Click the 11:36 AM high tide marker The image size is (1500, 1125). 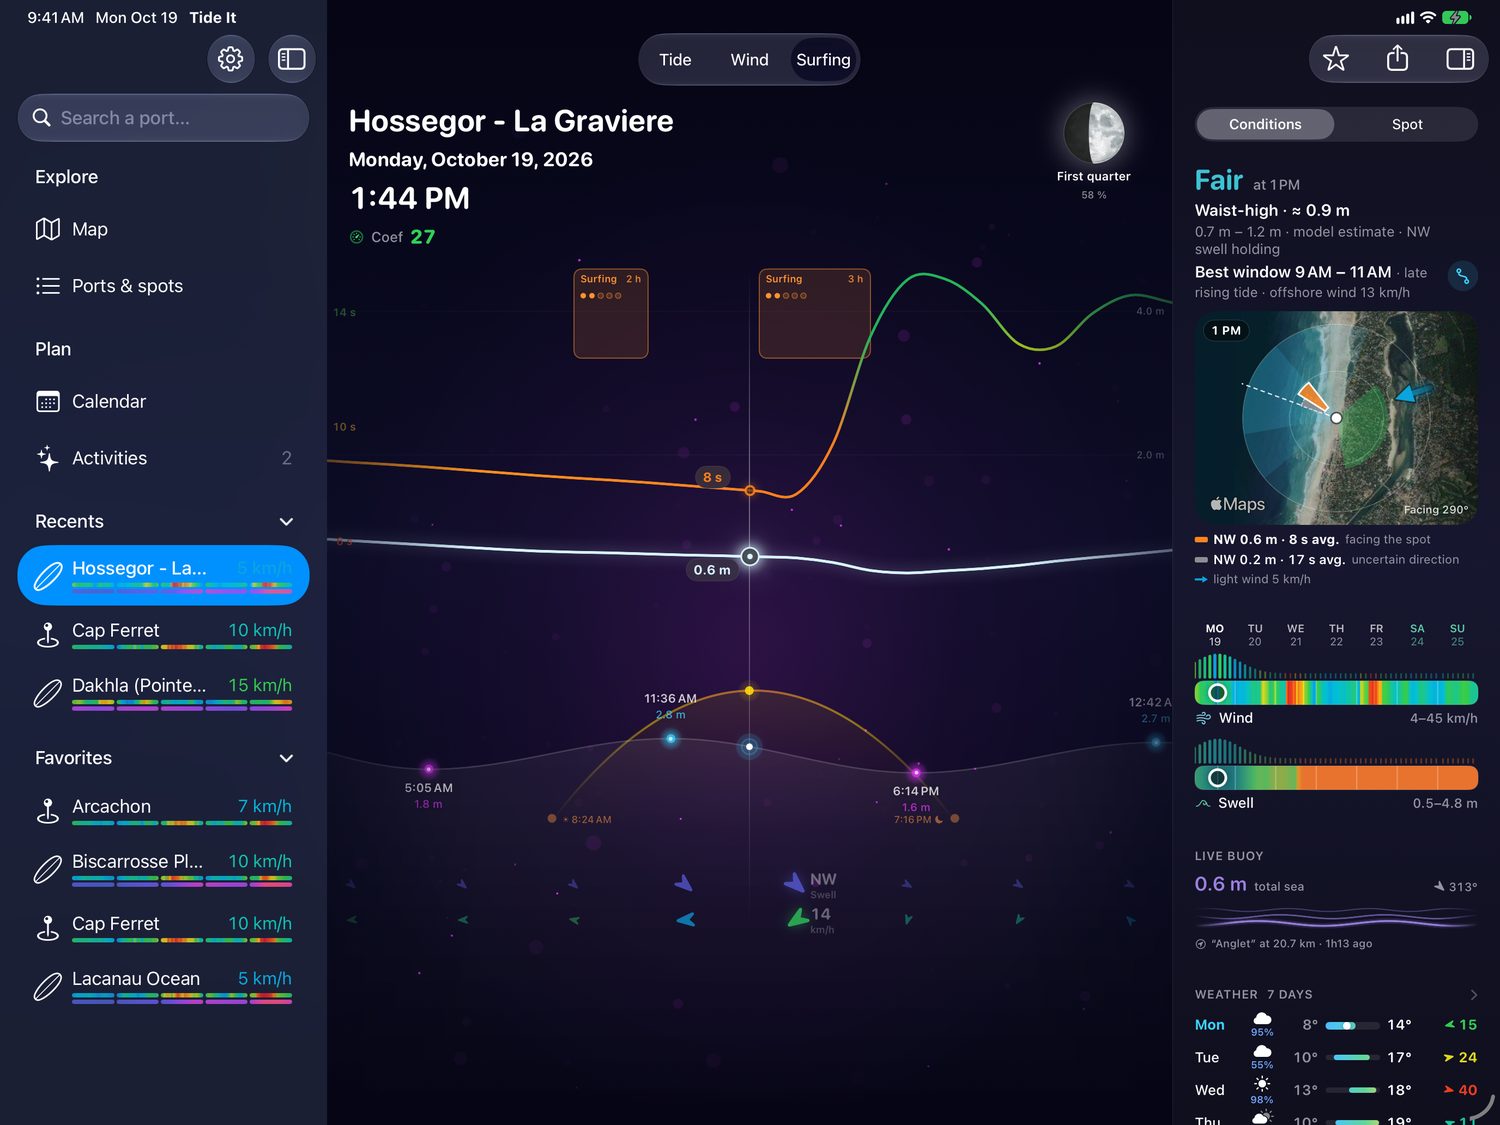click(671, 739)
